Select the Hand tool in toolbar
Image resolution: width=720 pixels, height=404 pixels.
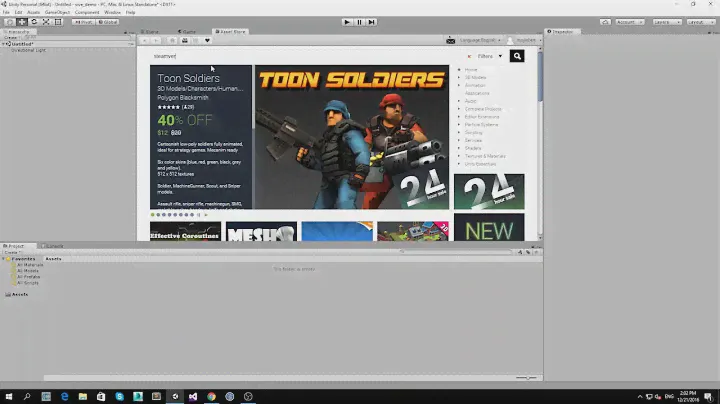pos(9,21)
